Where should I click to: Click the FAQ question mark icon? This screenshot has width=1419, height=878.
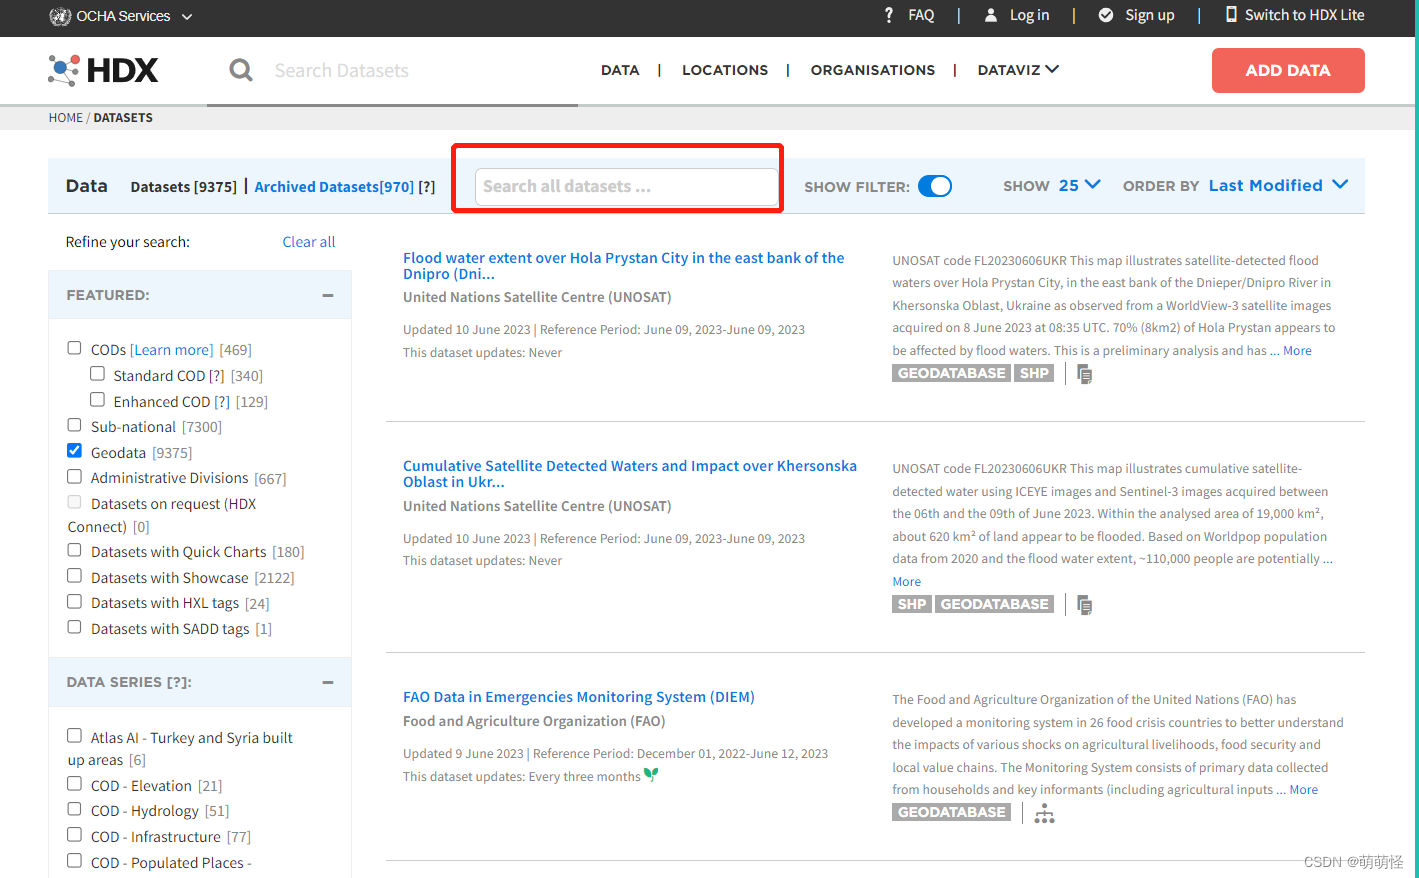[x=889, y=15]
